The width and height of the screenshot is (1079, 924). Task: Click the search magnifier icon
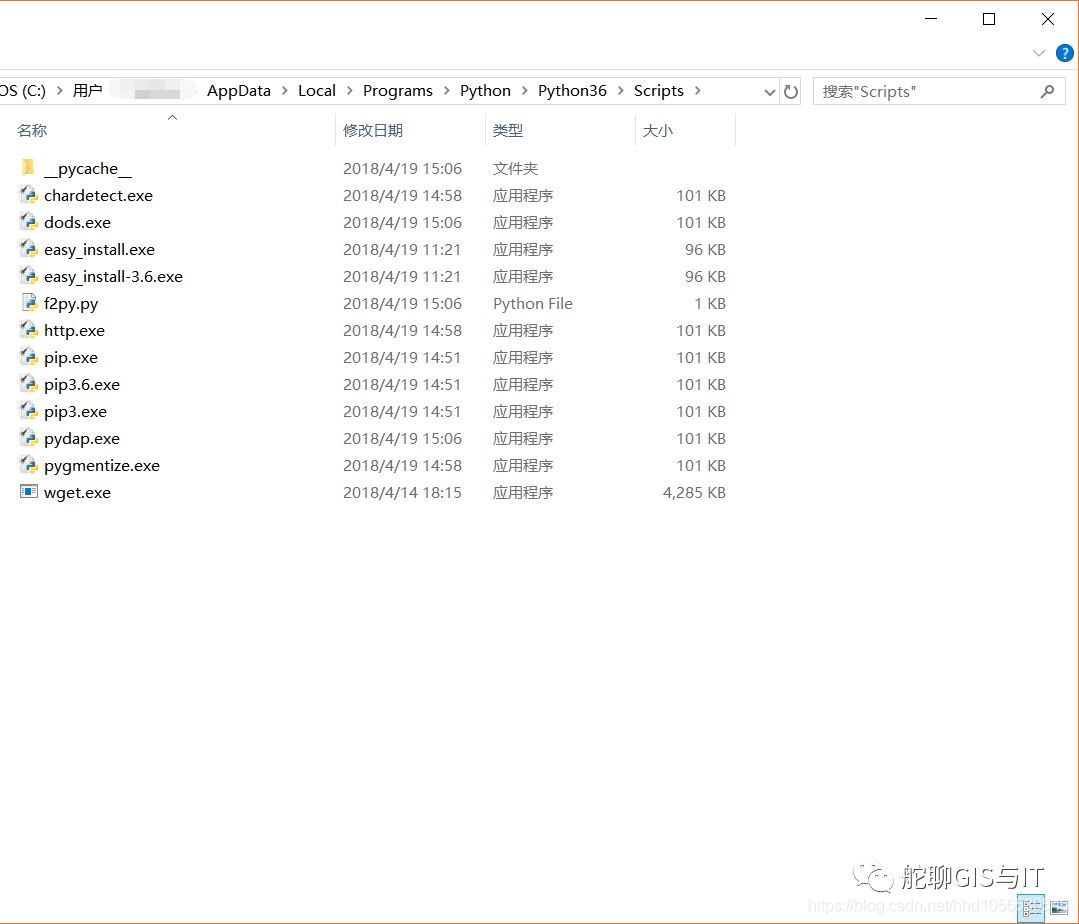pos(1047,92)
